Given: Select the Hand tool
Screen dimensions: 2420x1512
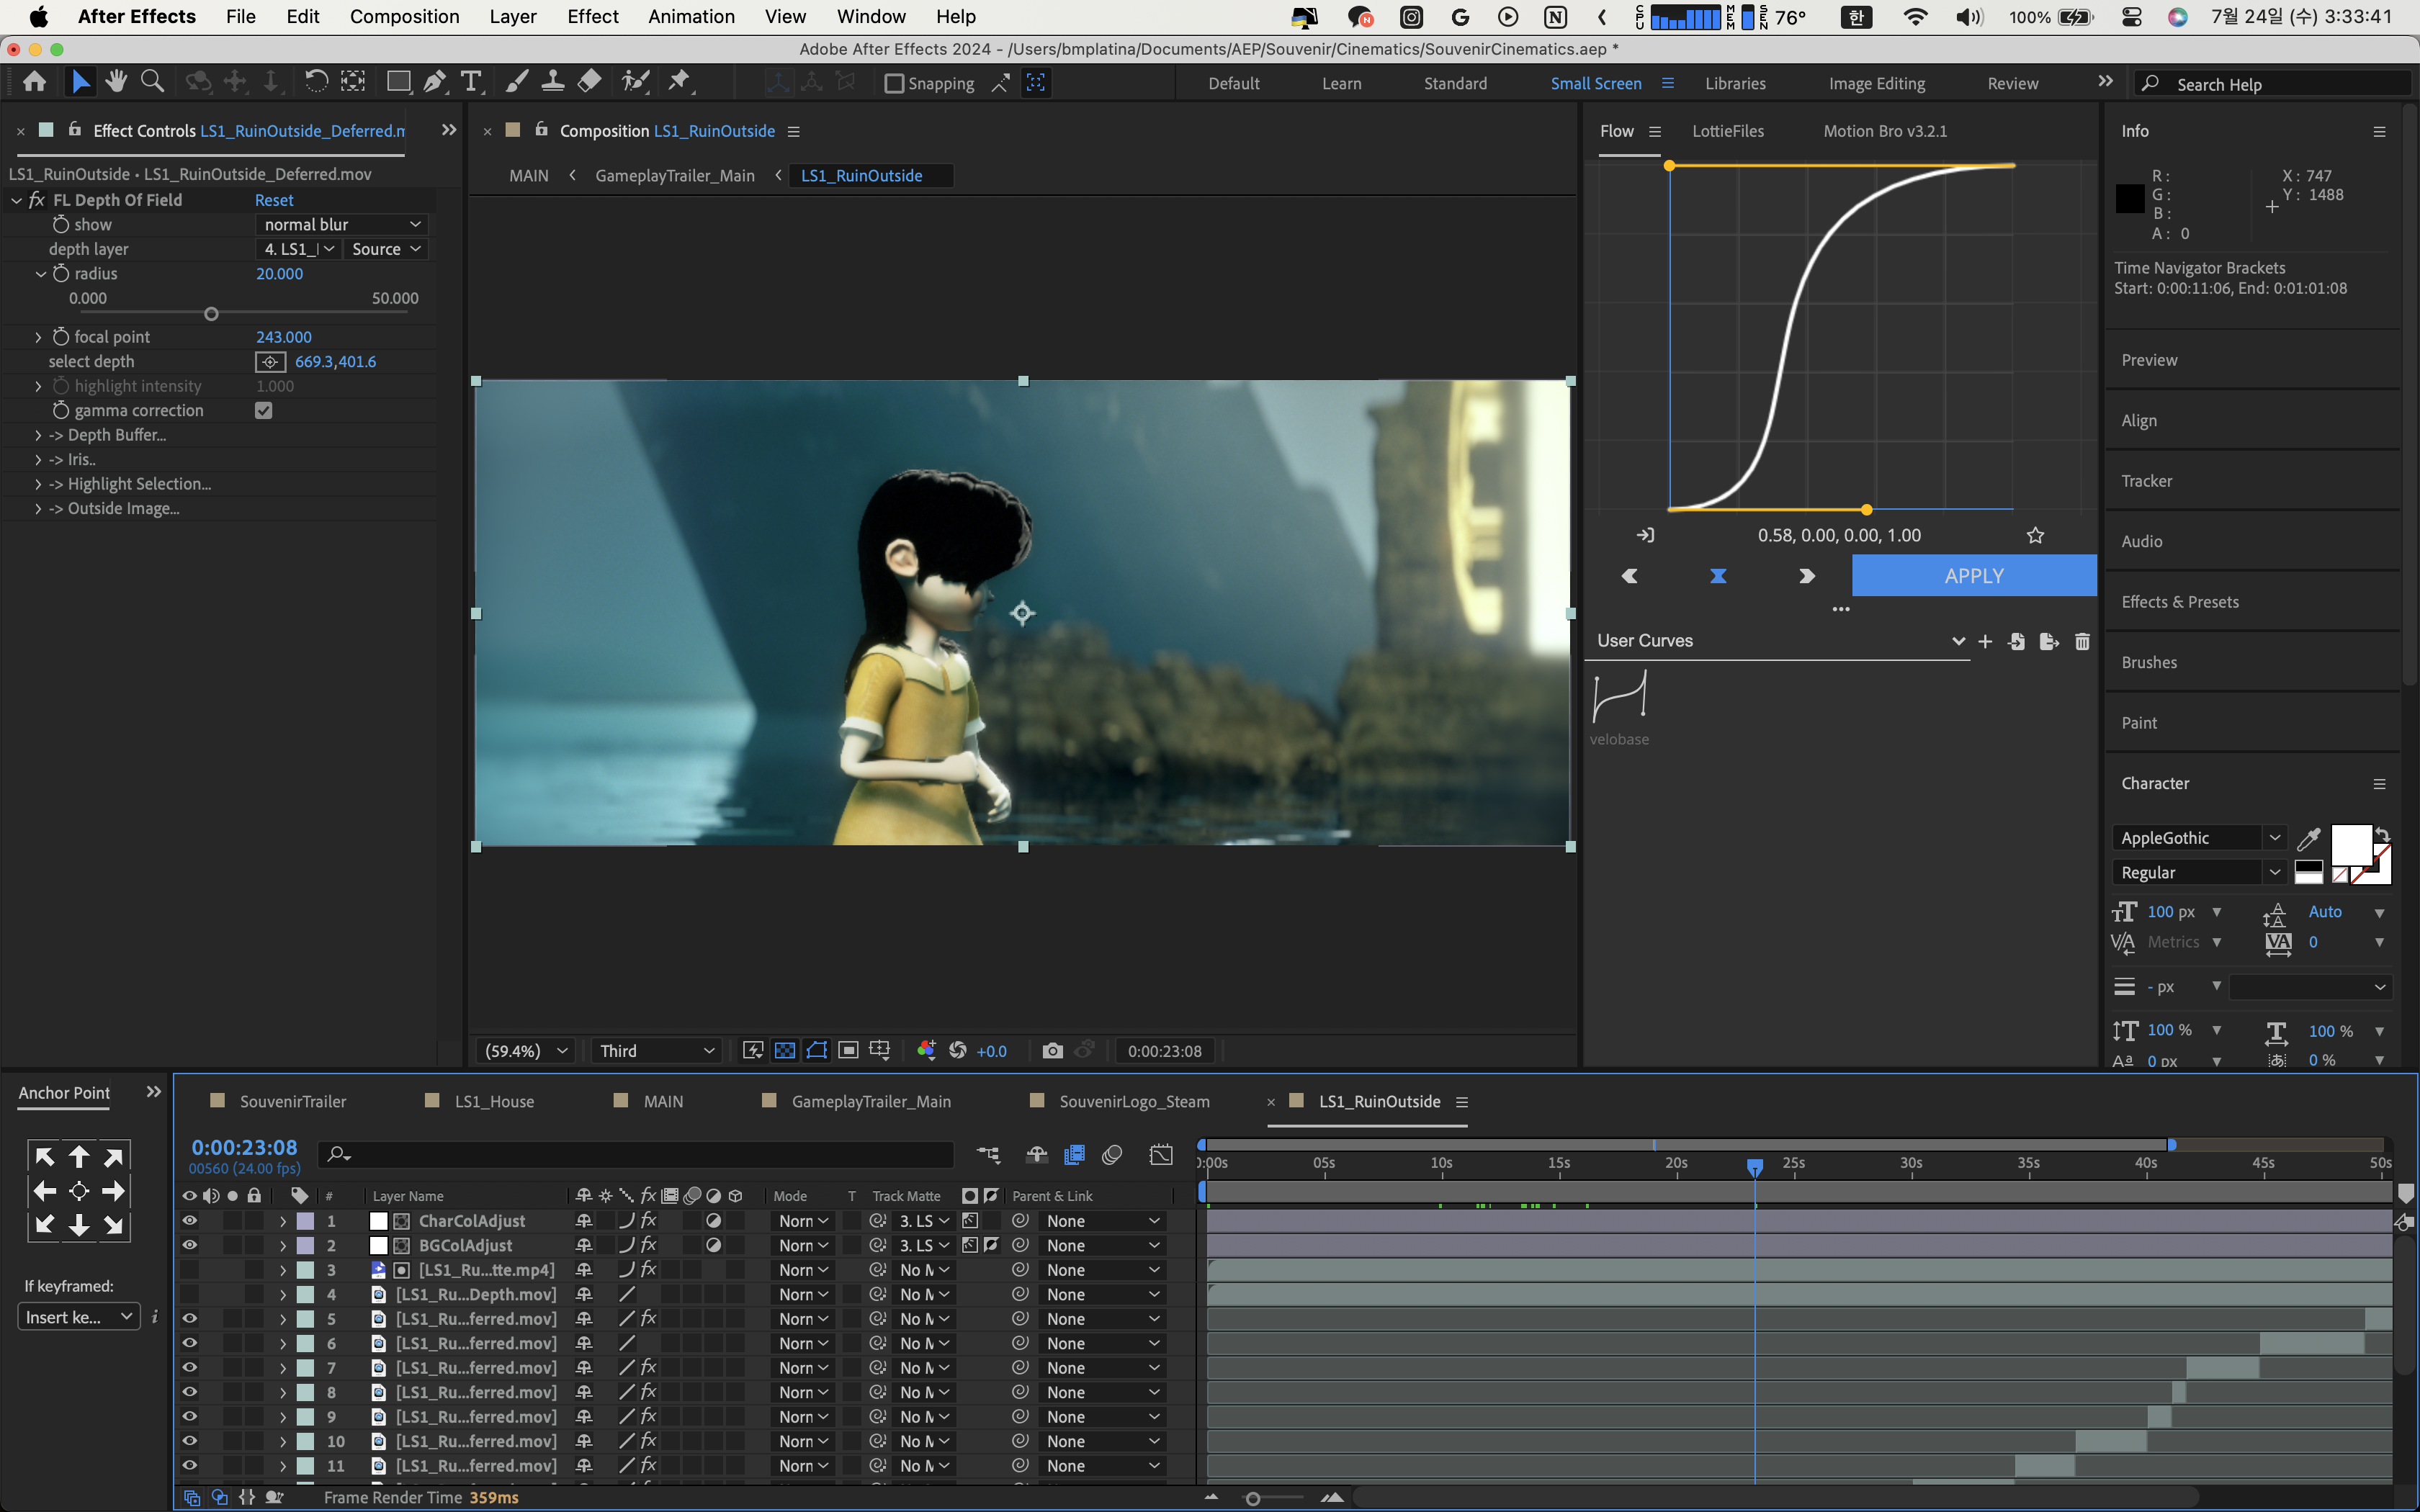Looking at the screenshot, I should tap(116, 82).
